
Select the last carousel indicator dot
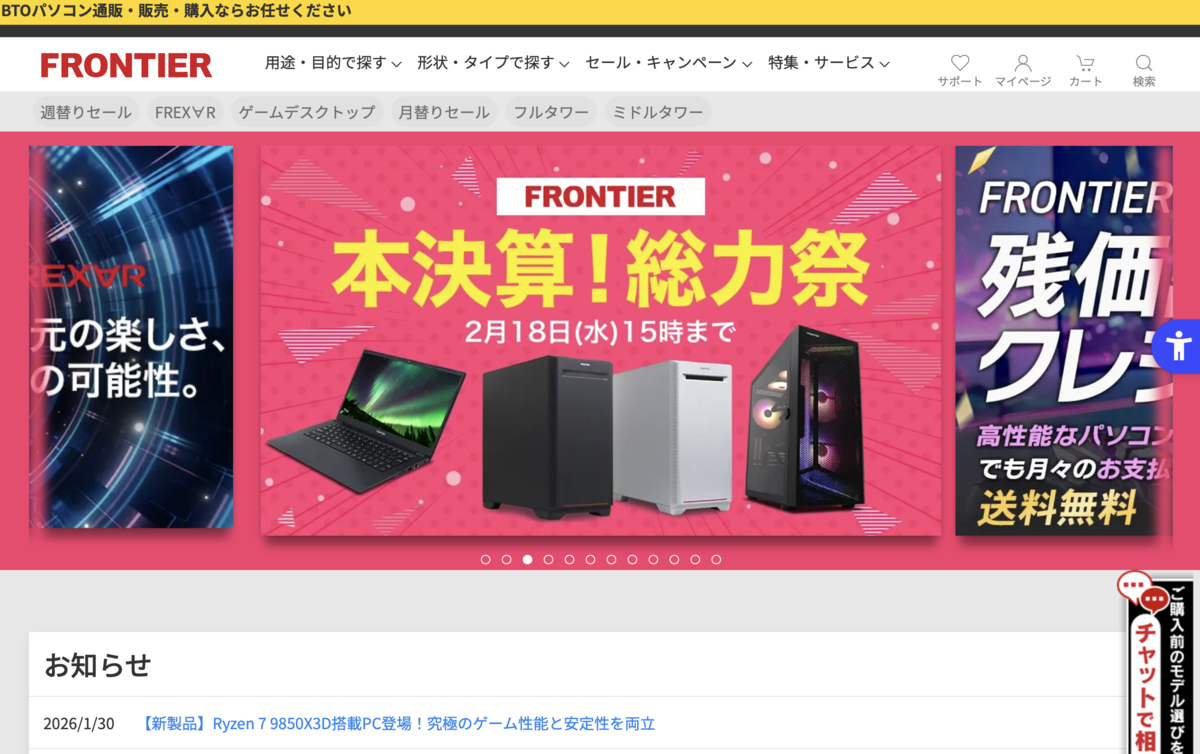click(x=716, y=559)
